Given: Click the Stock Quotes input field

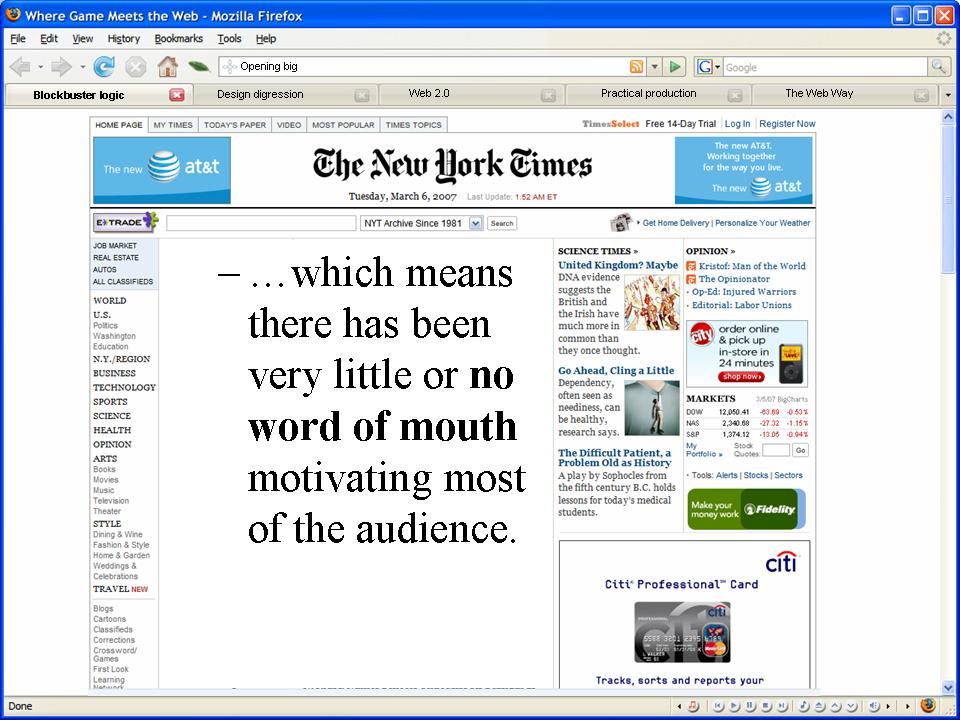Looking at the screenshot, I should tap(776, 451).
